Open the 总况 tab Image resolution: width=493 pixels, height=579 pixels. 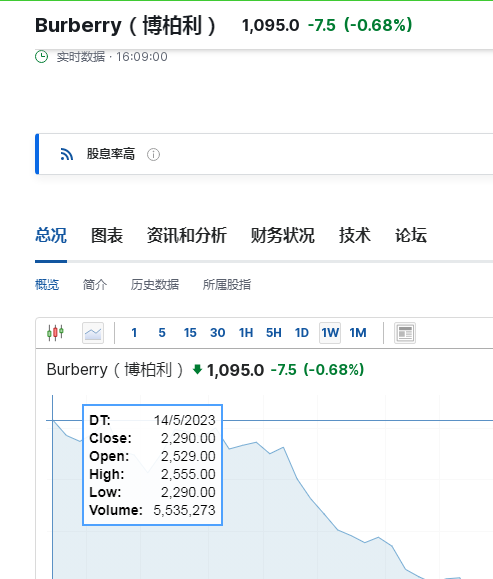pyautogui.click(x=51, y=235)
